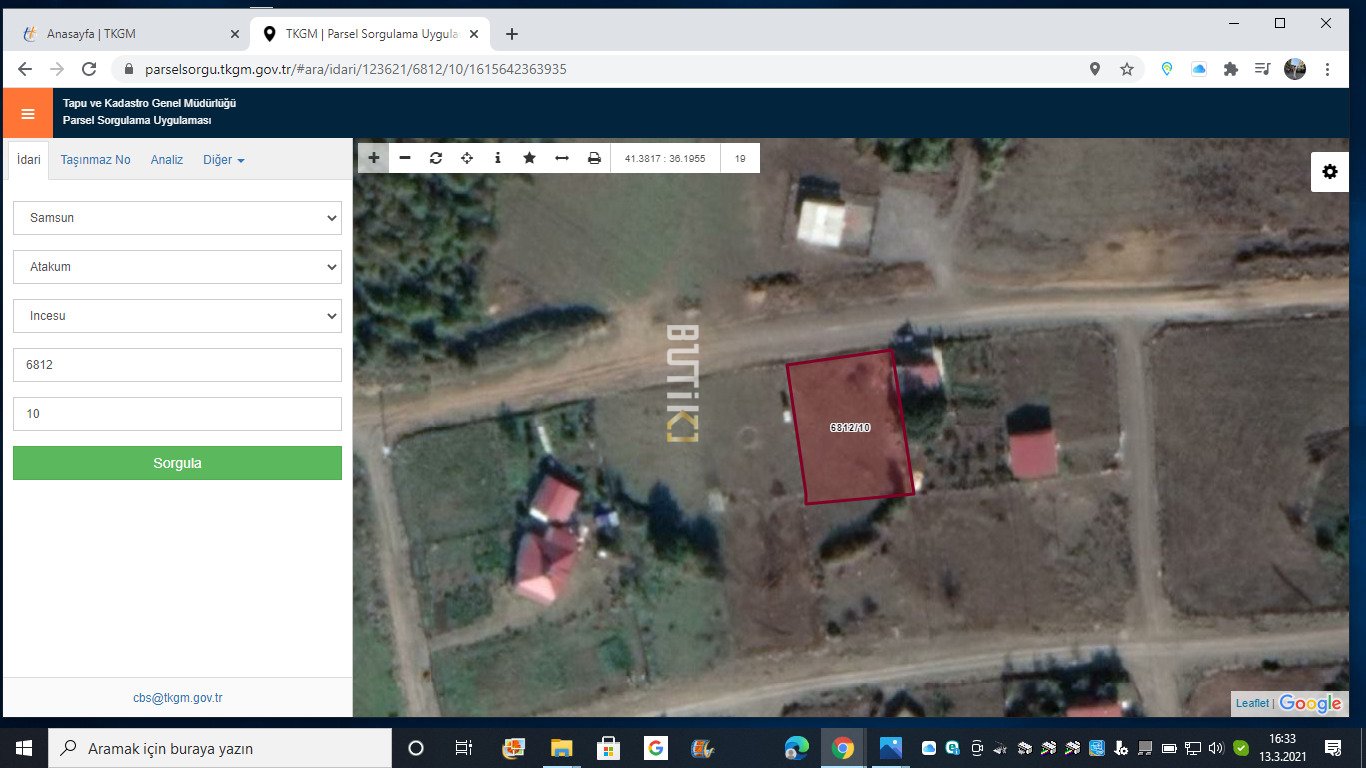This screenshot has height=768, width=1366.
Task: Open the media control icon in Chrome toolbar
Action: click(1263, 69)
